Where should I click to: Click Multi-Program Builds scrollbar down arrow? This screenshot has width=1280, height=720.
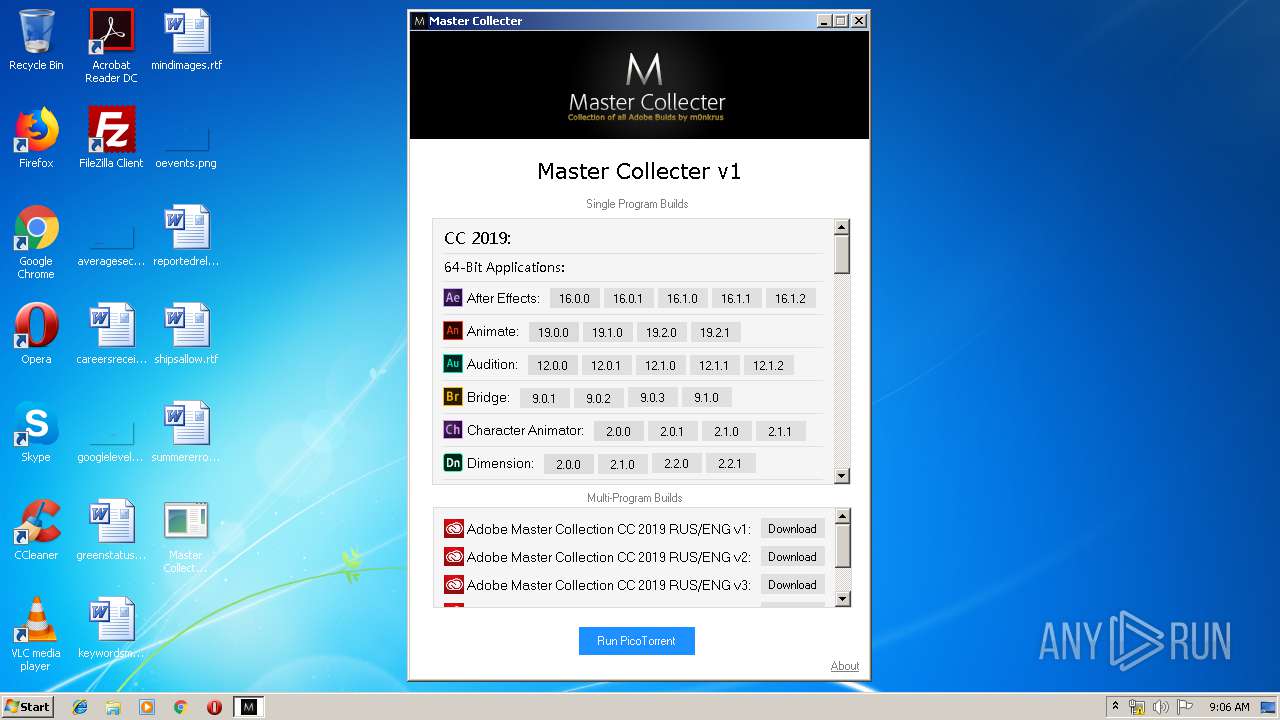click(x=843, y=599)
